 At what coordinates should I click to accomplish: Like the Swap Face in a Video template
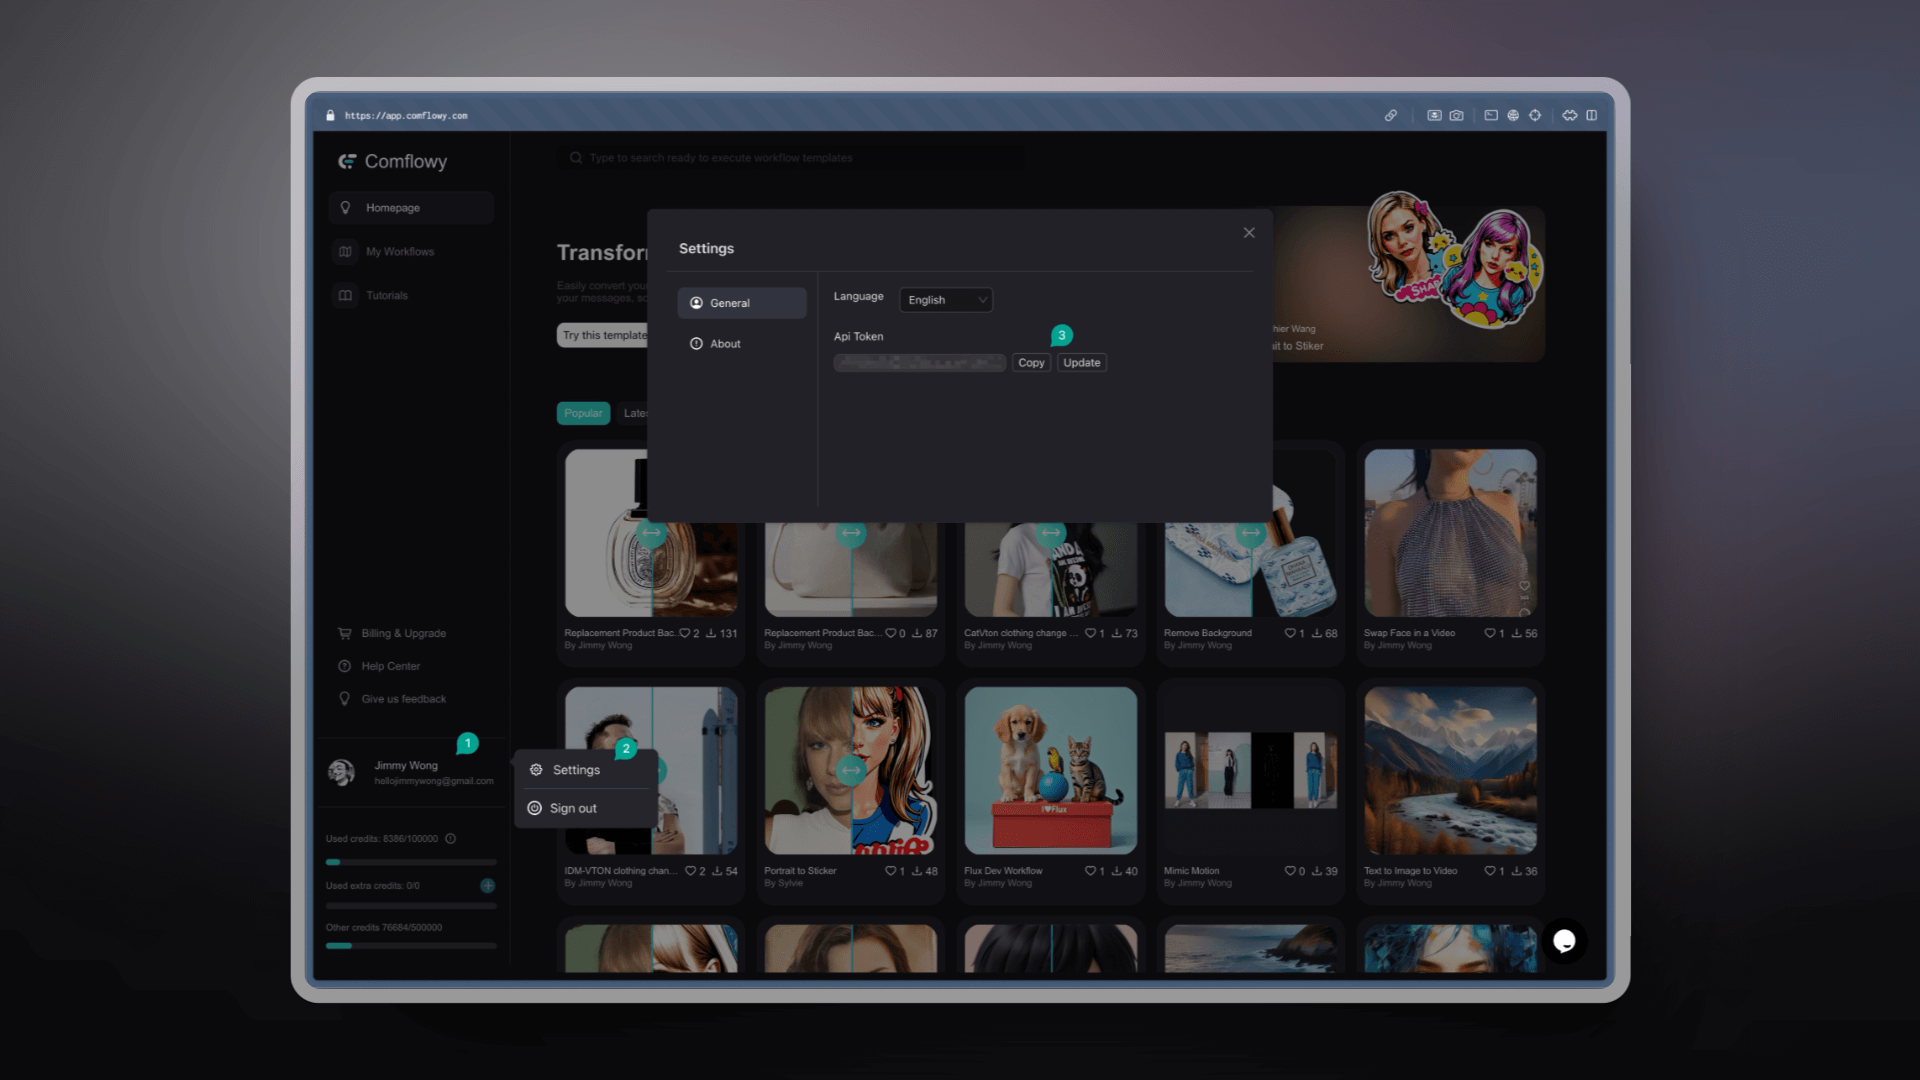click(x=1490, y=634)
